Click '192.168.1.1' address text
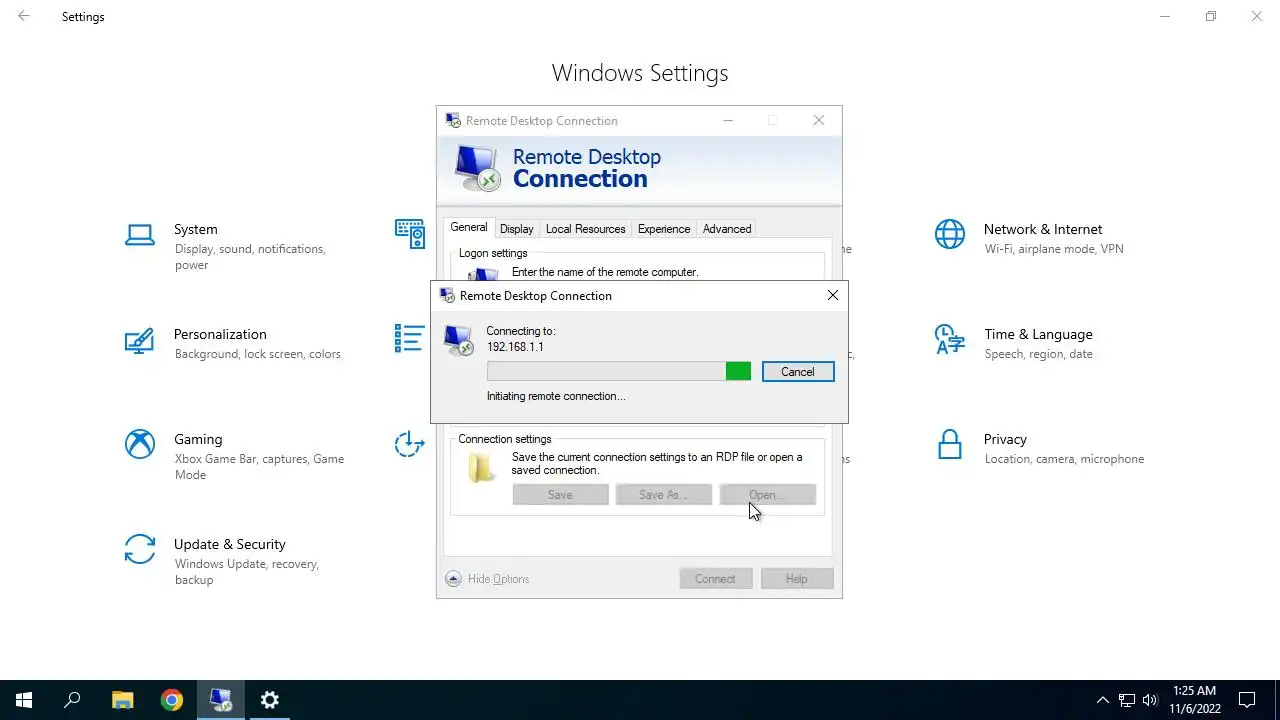 (515, 347)
